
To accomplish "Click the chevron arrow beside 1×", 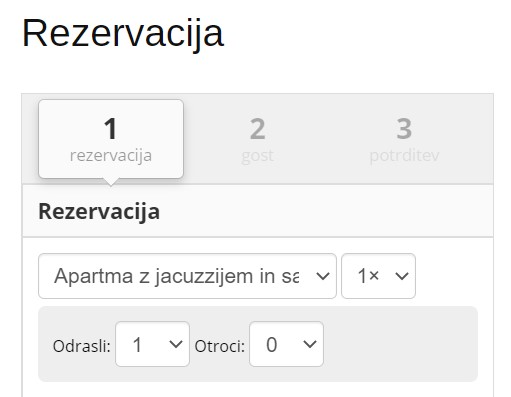I will pos(402,276).
